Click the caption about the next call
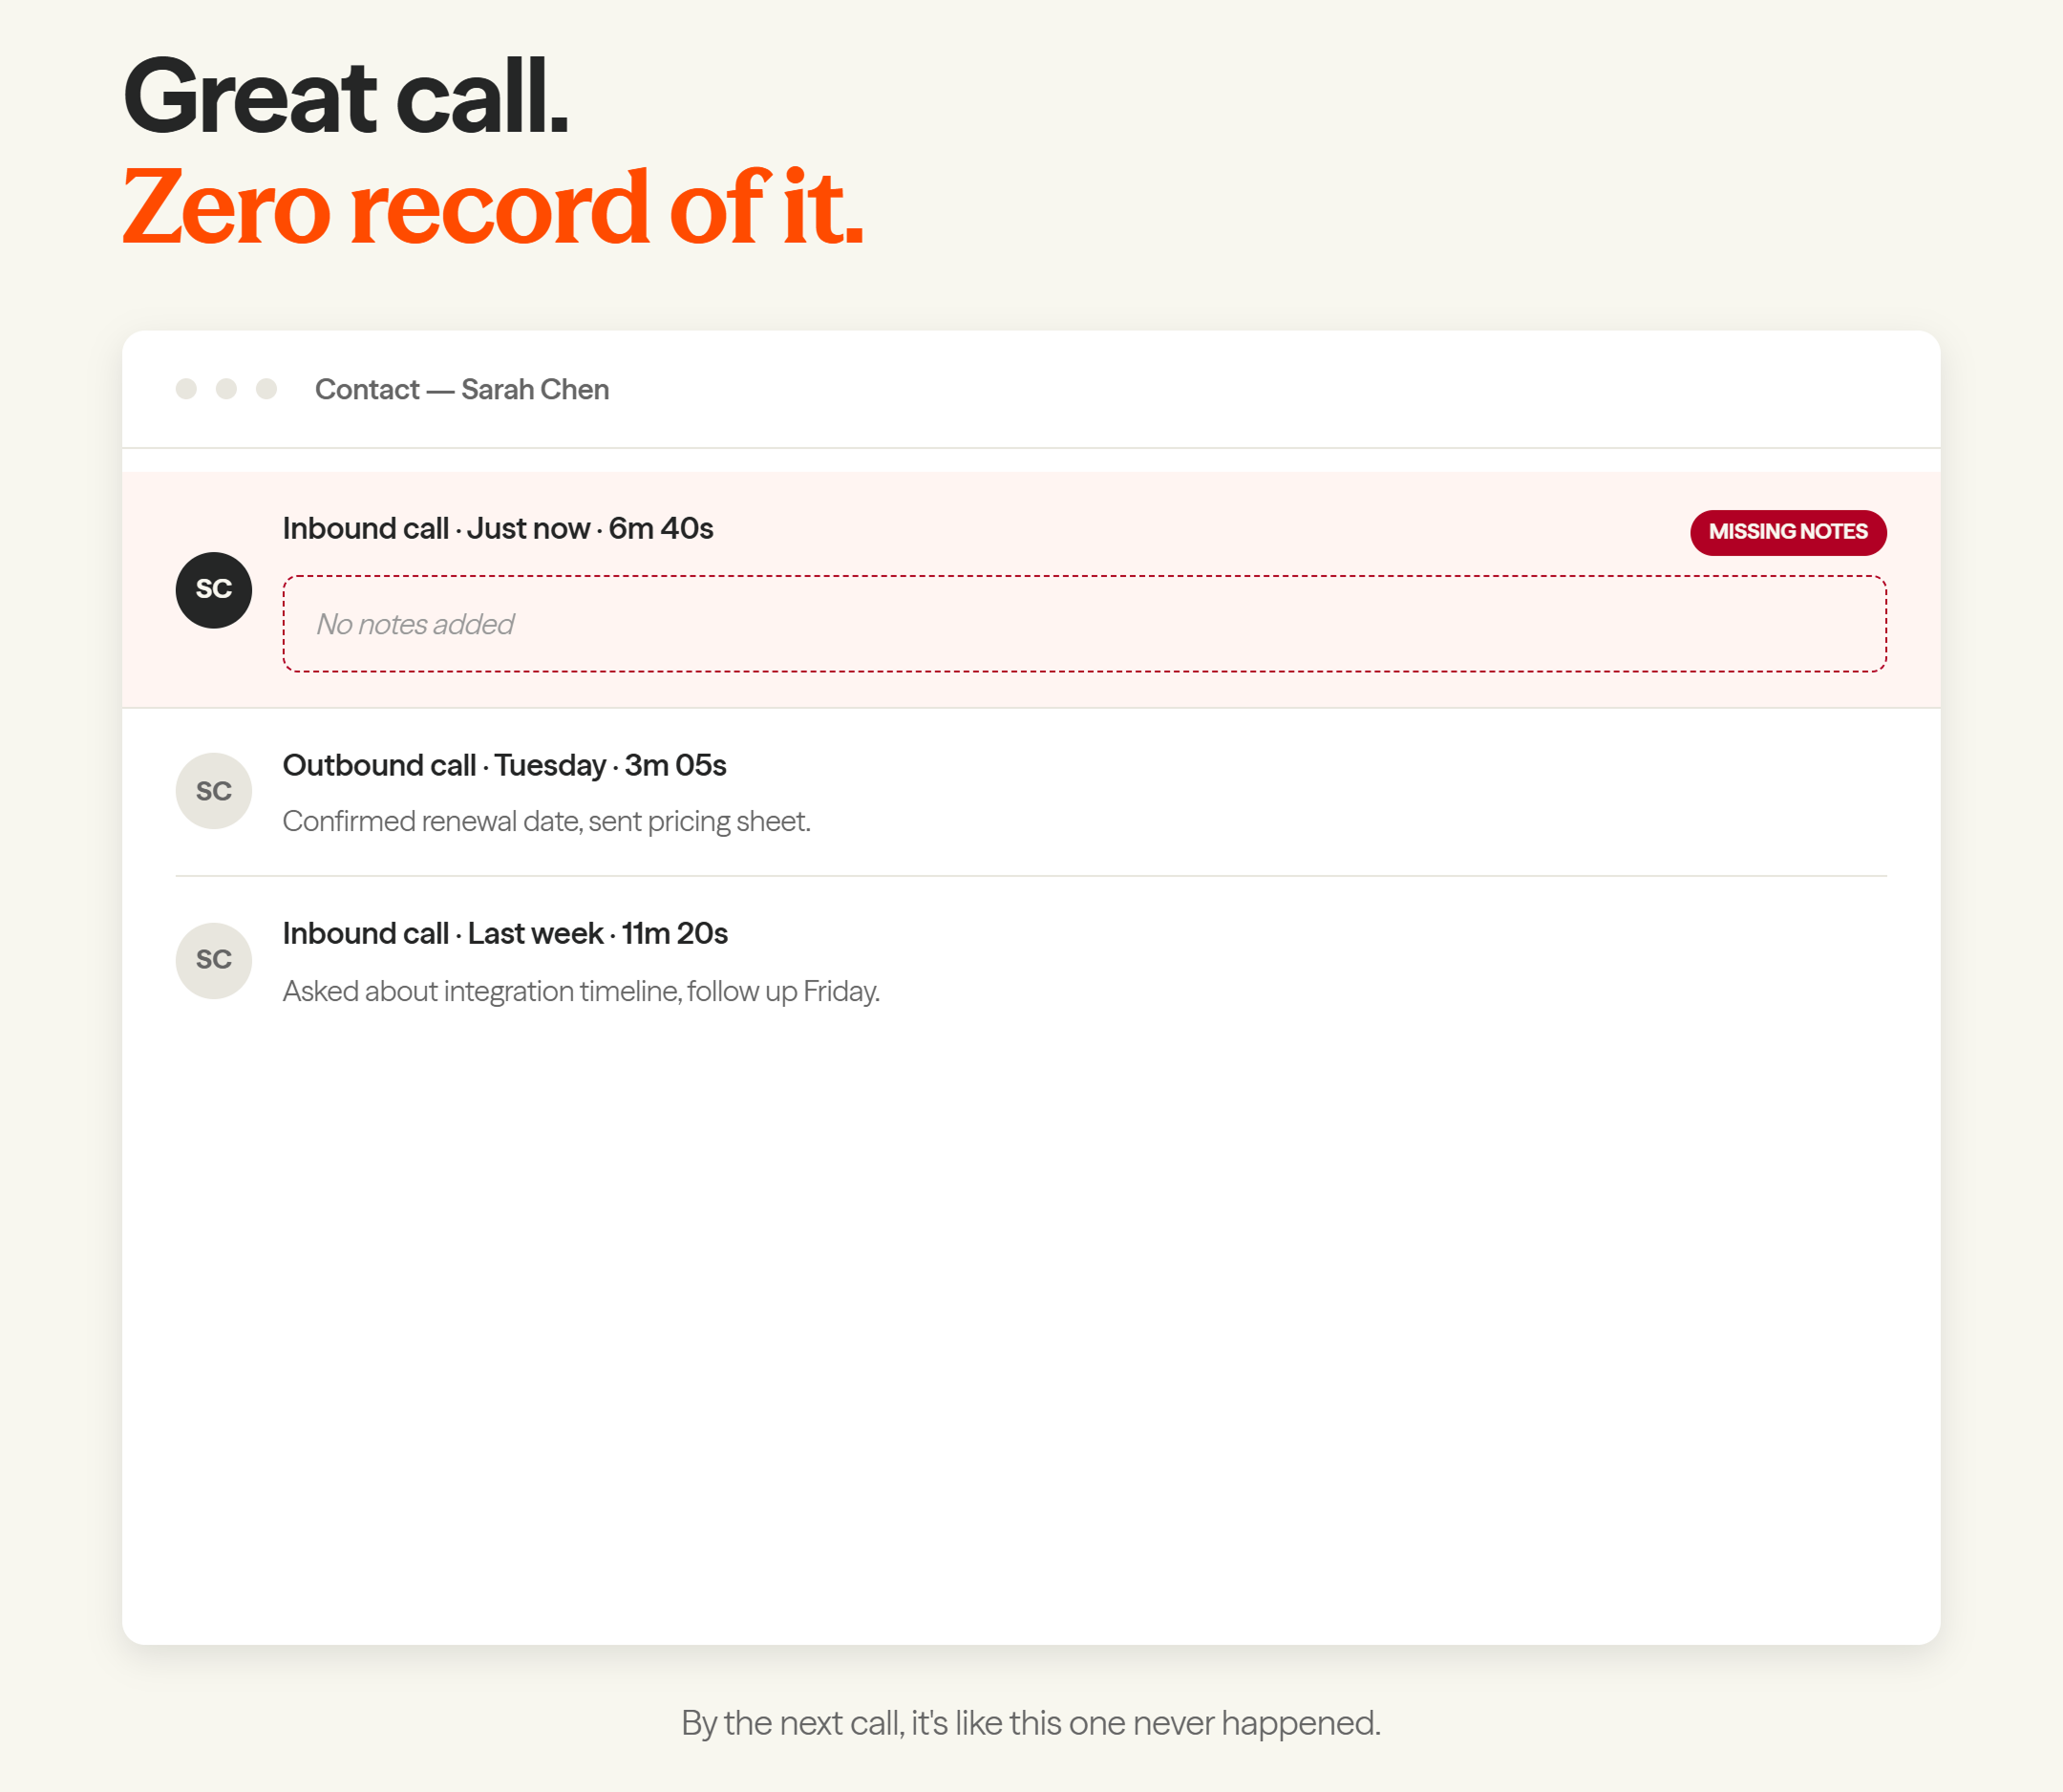The image size is (2063, 1792). (x=1031, y=1723)
